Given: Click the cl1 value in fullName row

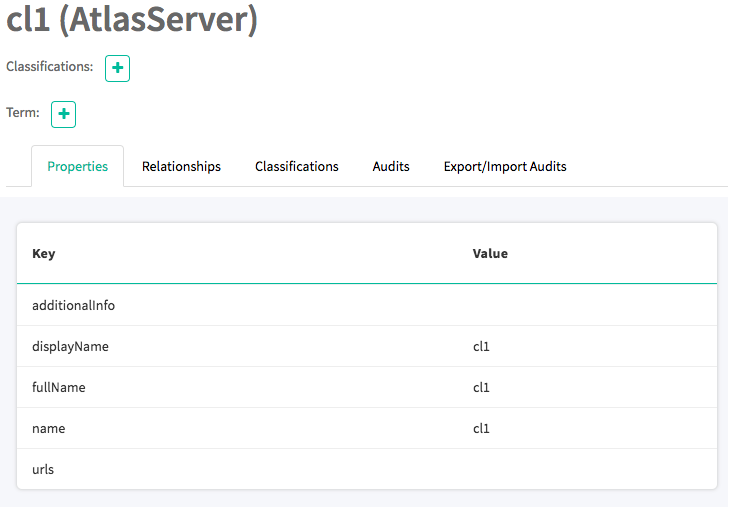Looking at the screenshot, I should (481, 387).
